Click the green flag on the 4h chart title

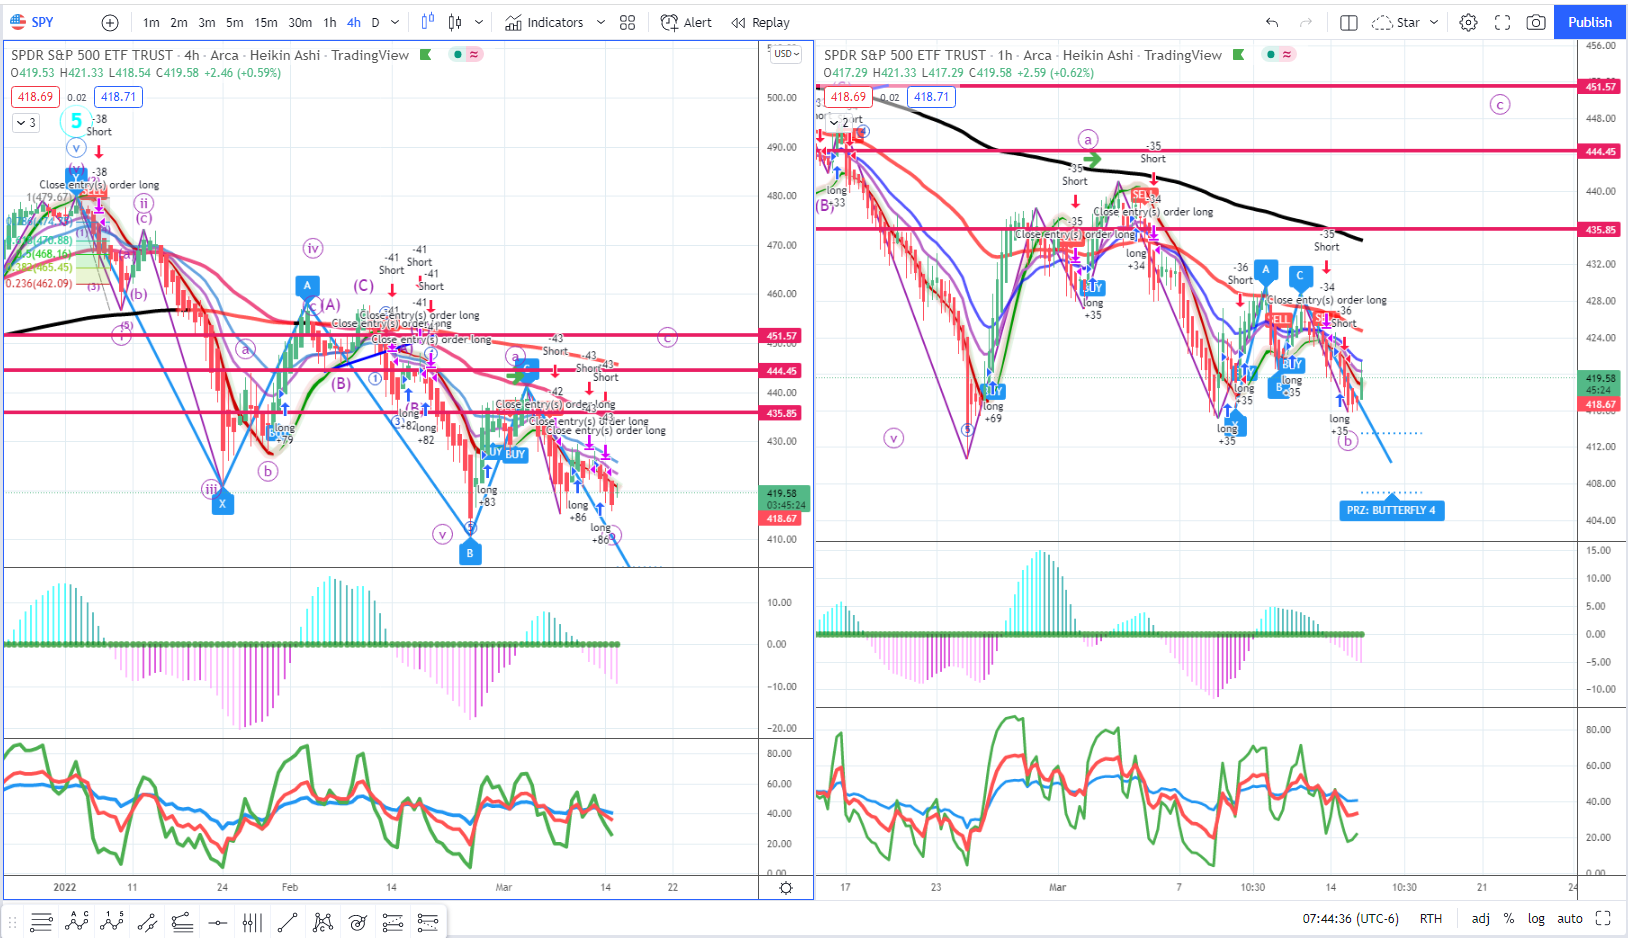point(426,55)
